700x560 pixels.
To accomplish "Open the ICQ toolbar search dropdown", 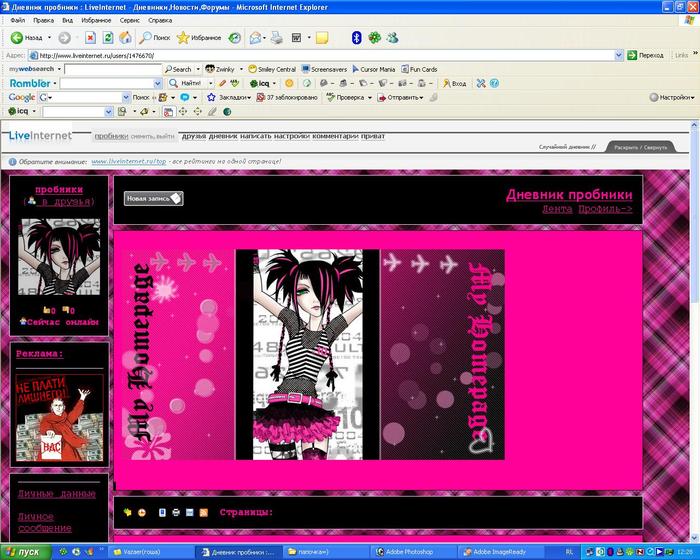I will [x=108, y=112].
